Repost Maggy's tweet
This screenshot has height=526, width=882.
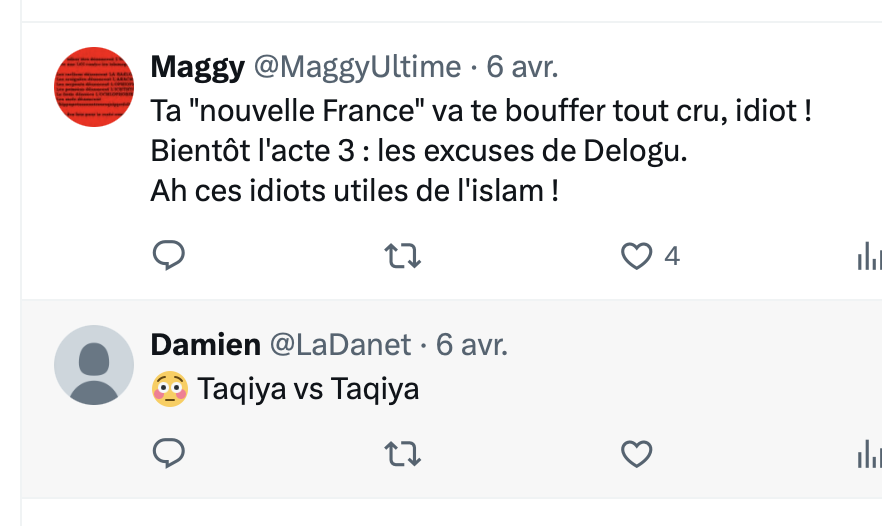(x=403, y=257)
